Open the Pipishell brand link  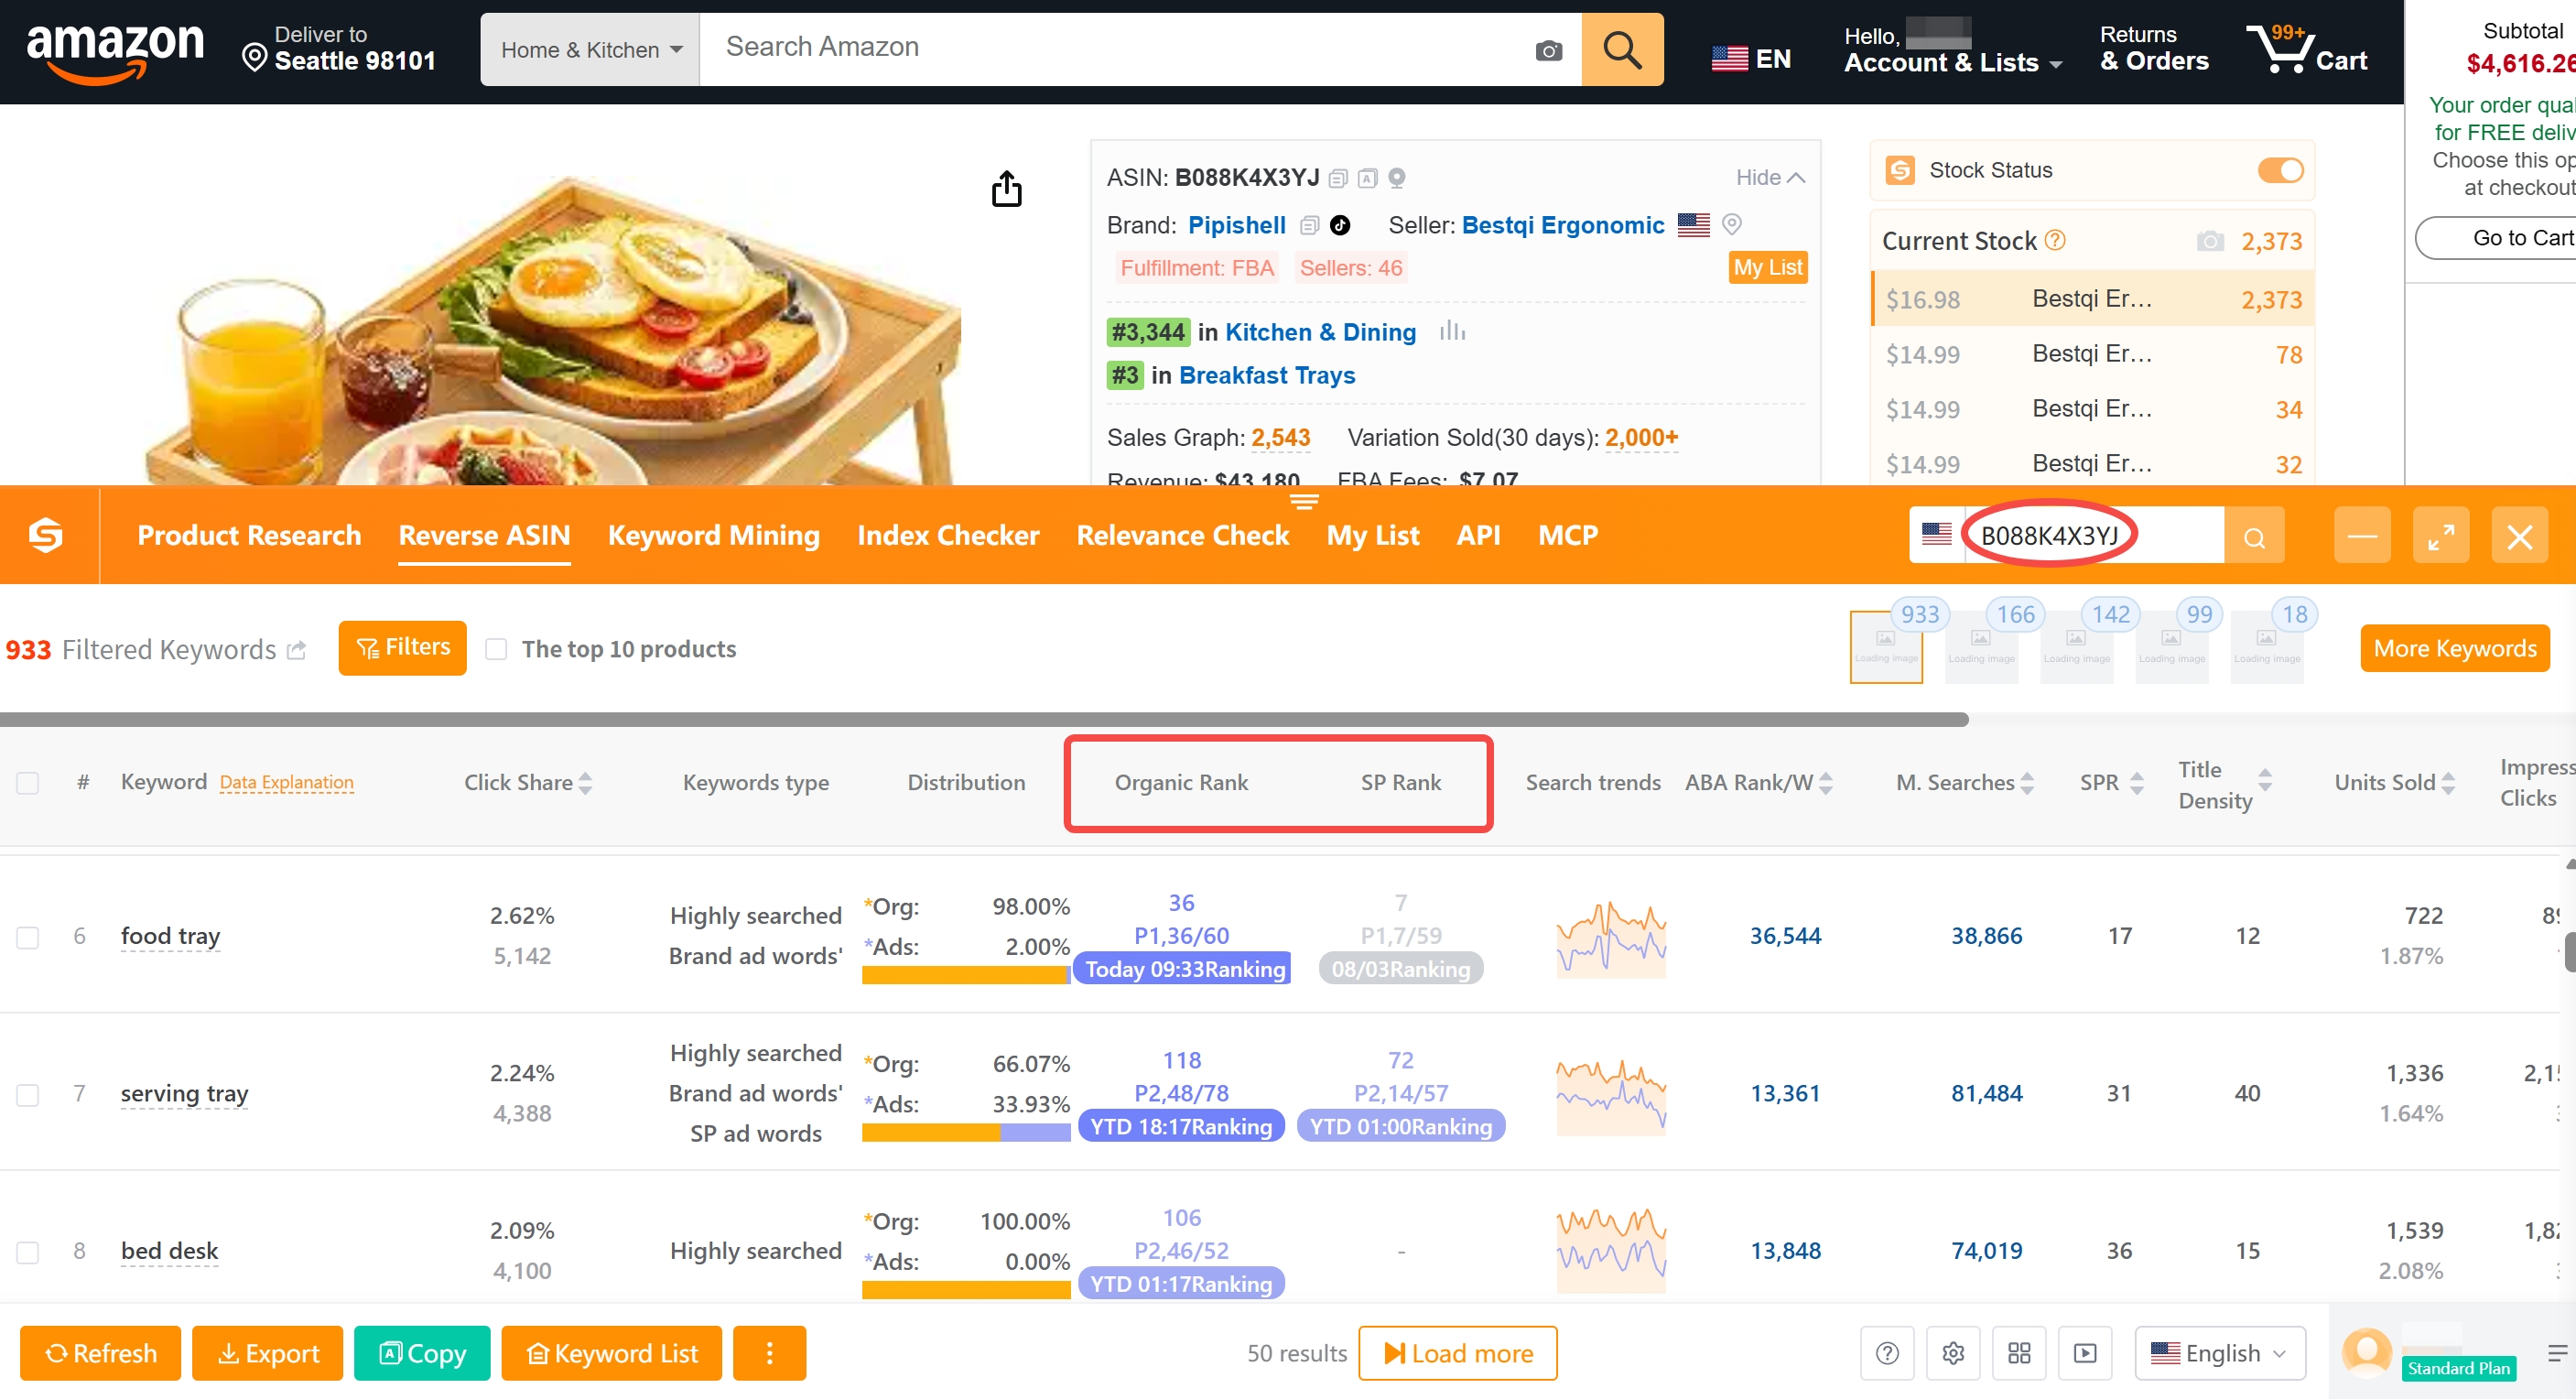click(x=1236, y=225)
